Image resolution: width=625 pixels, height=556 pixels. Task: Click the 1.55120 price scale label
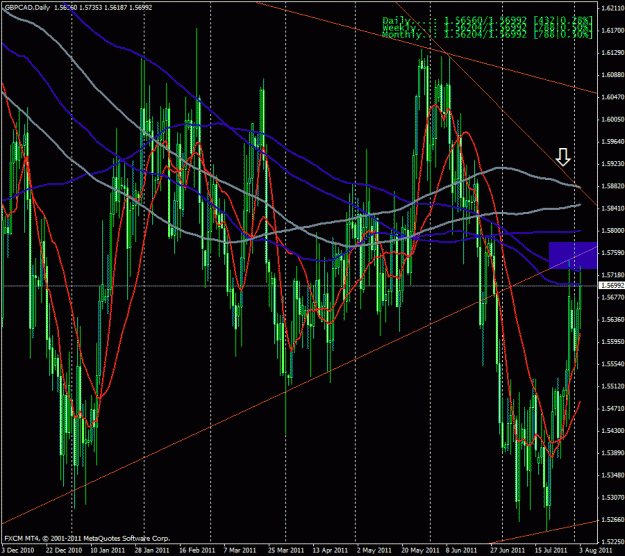tap(613, 387)
